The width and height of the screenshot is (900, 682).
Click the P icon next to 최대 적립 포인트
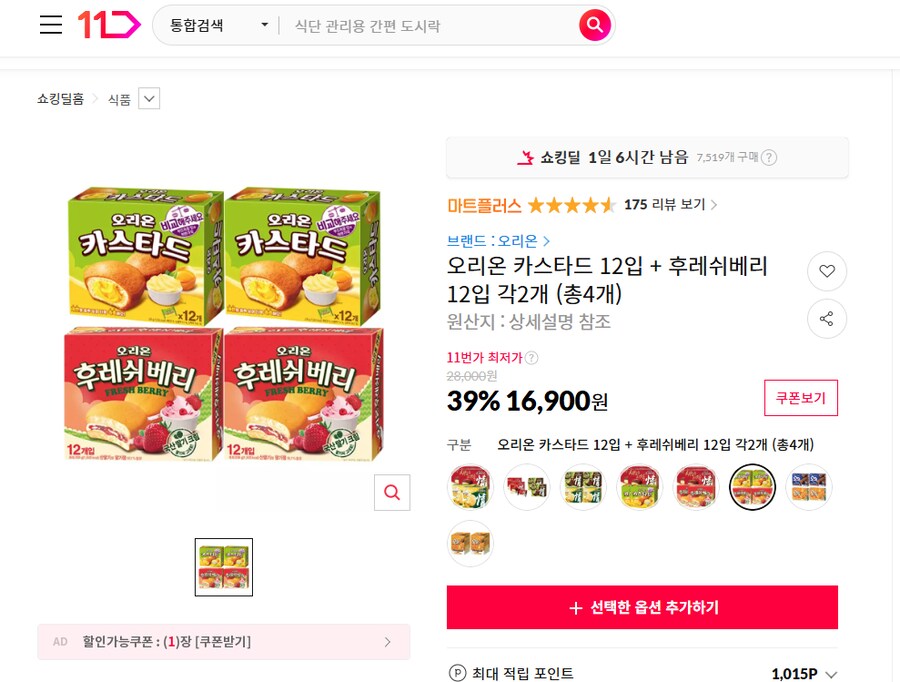[459, 673]
